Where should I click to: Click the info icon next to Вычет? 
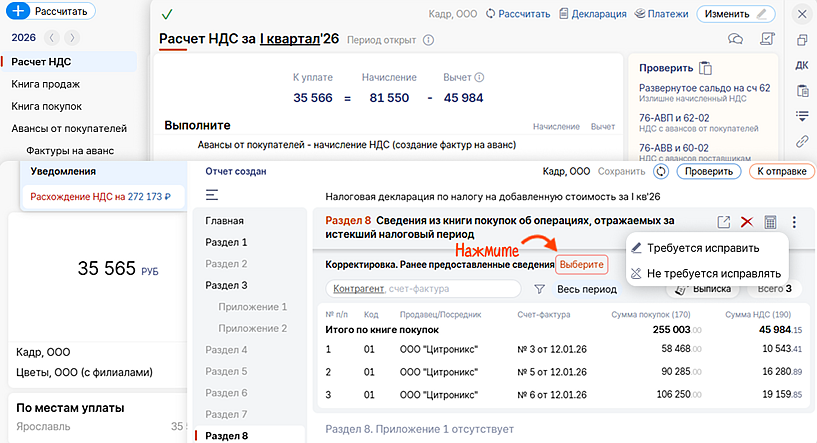[x=479, y=77]
